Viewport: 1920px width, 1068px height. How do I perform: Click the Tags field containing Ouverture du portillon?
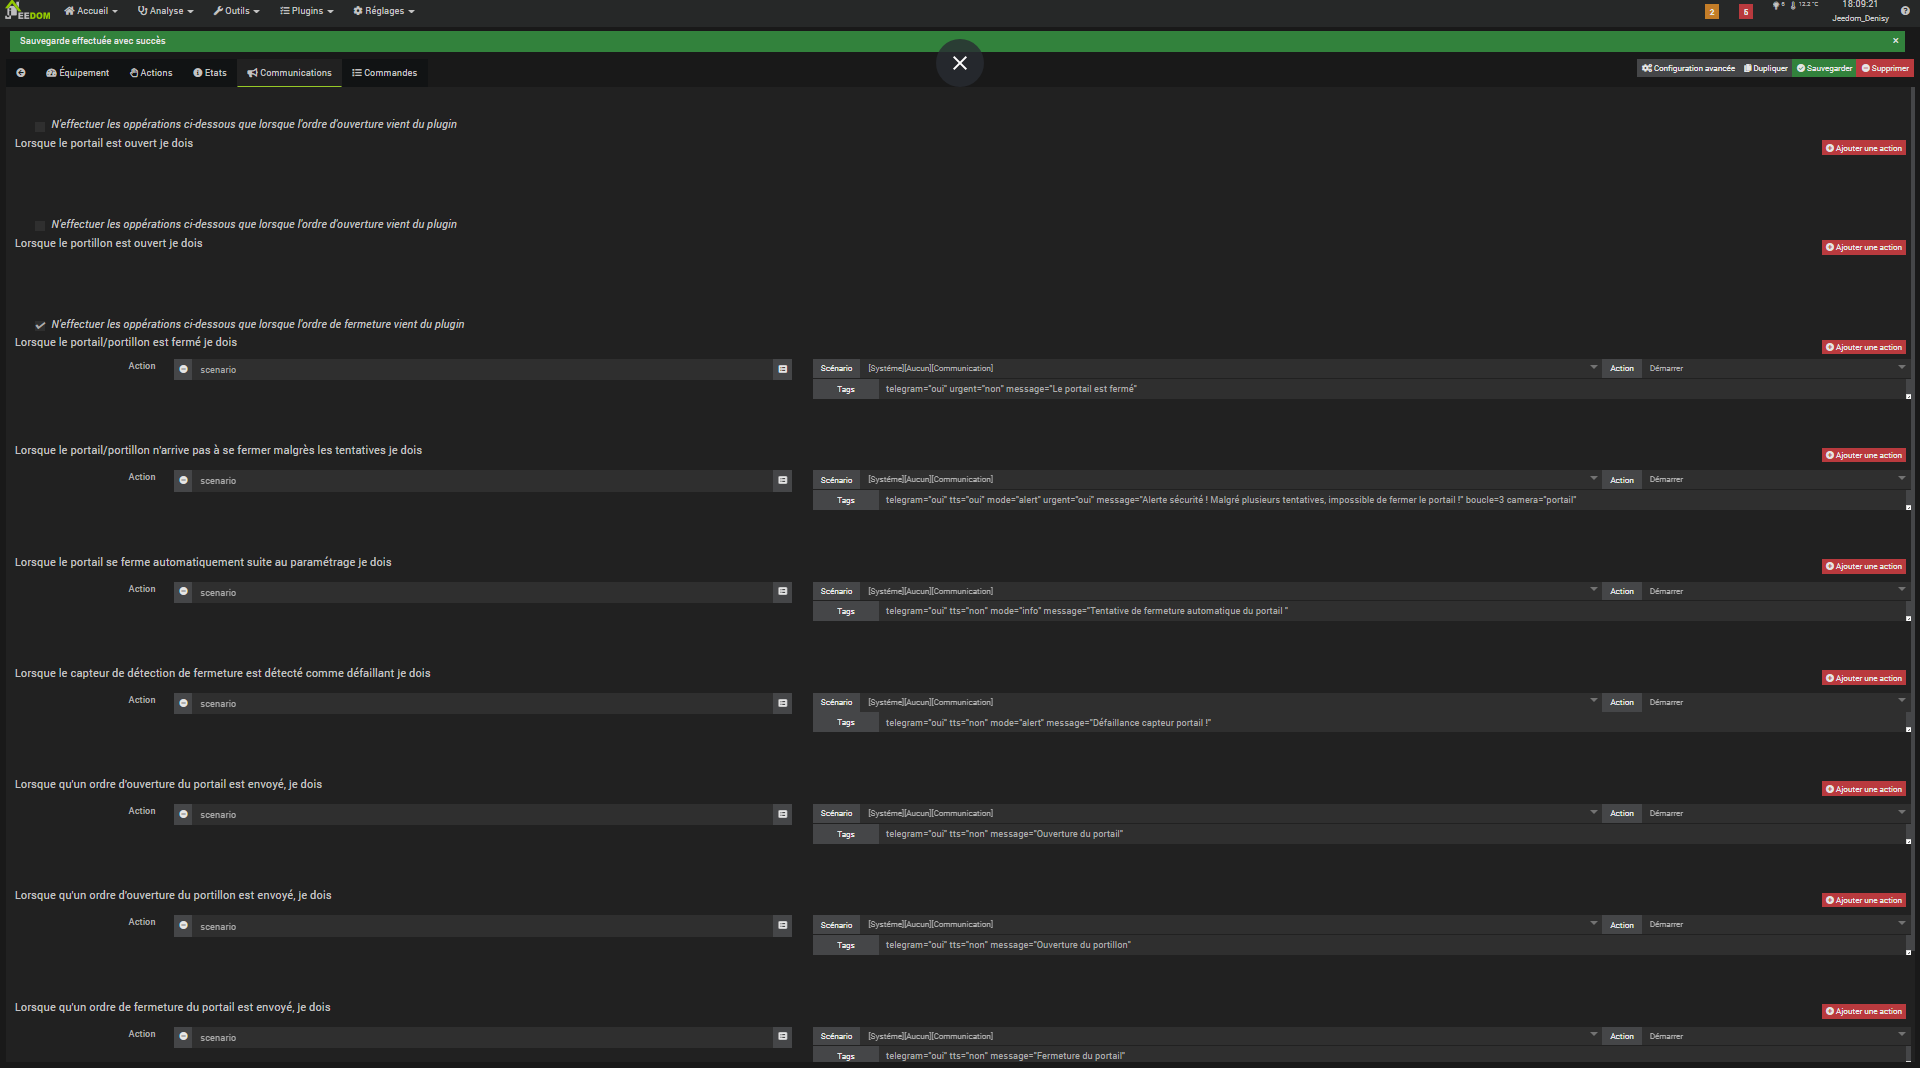1390,945
